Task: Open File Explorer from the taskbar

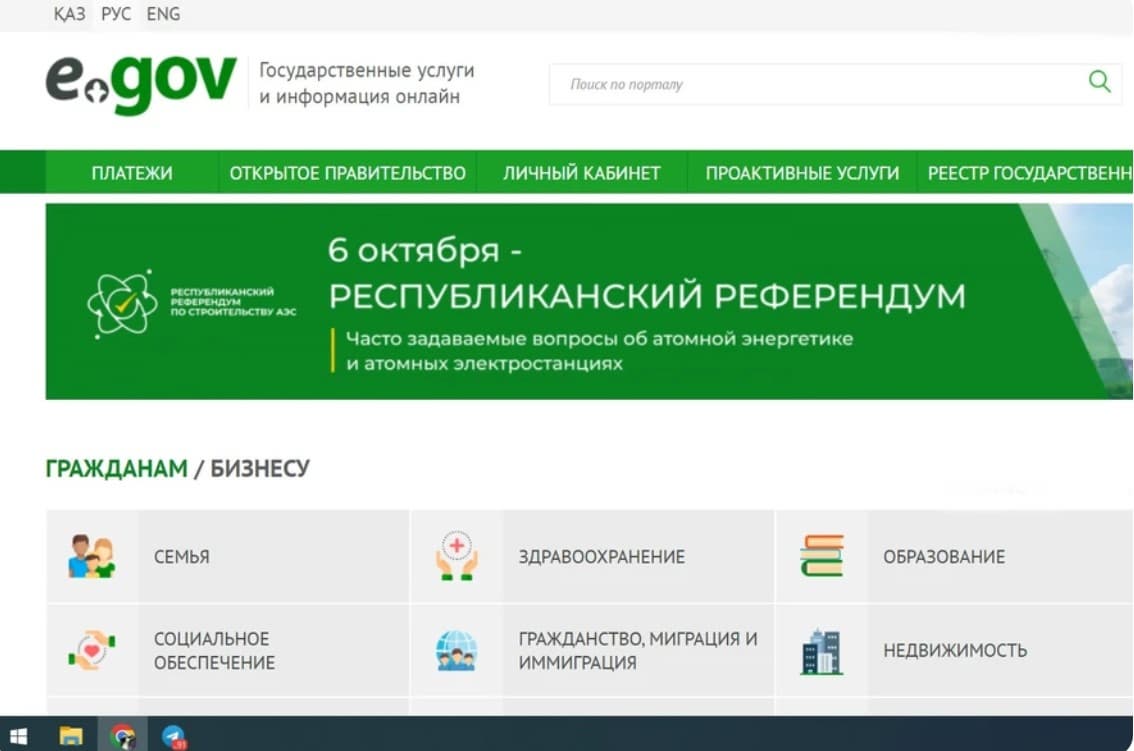Action: 71,737
